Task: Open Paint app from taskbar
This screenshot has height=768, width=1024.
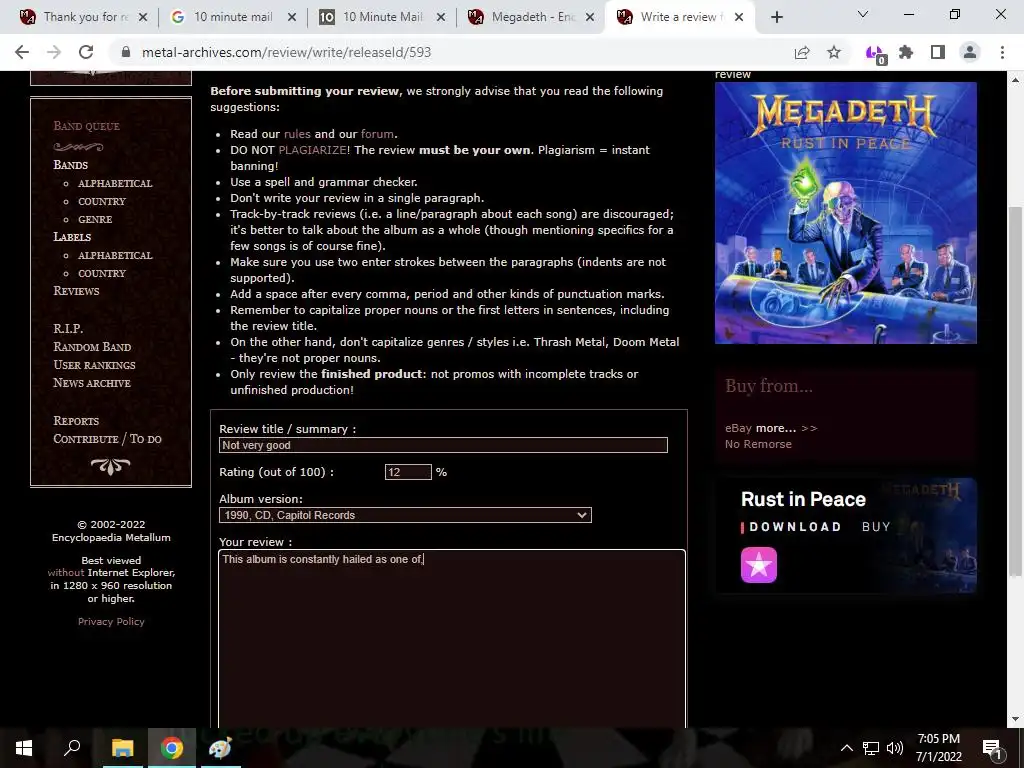Action: click(220, 748)
